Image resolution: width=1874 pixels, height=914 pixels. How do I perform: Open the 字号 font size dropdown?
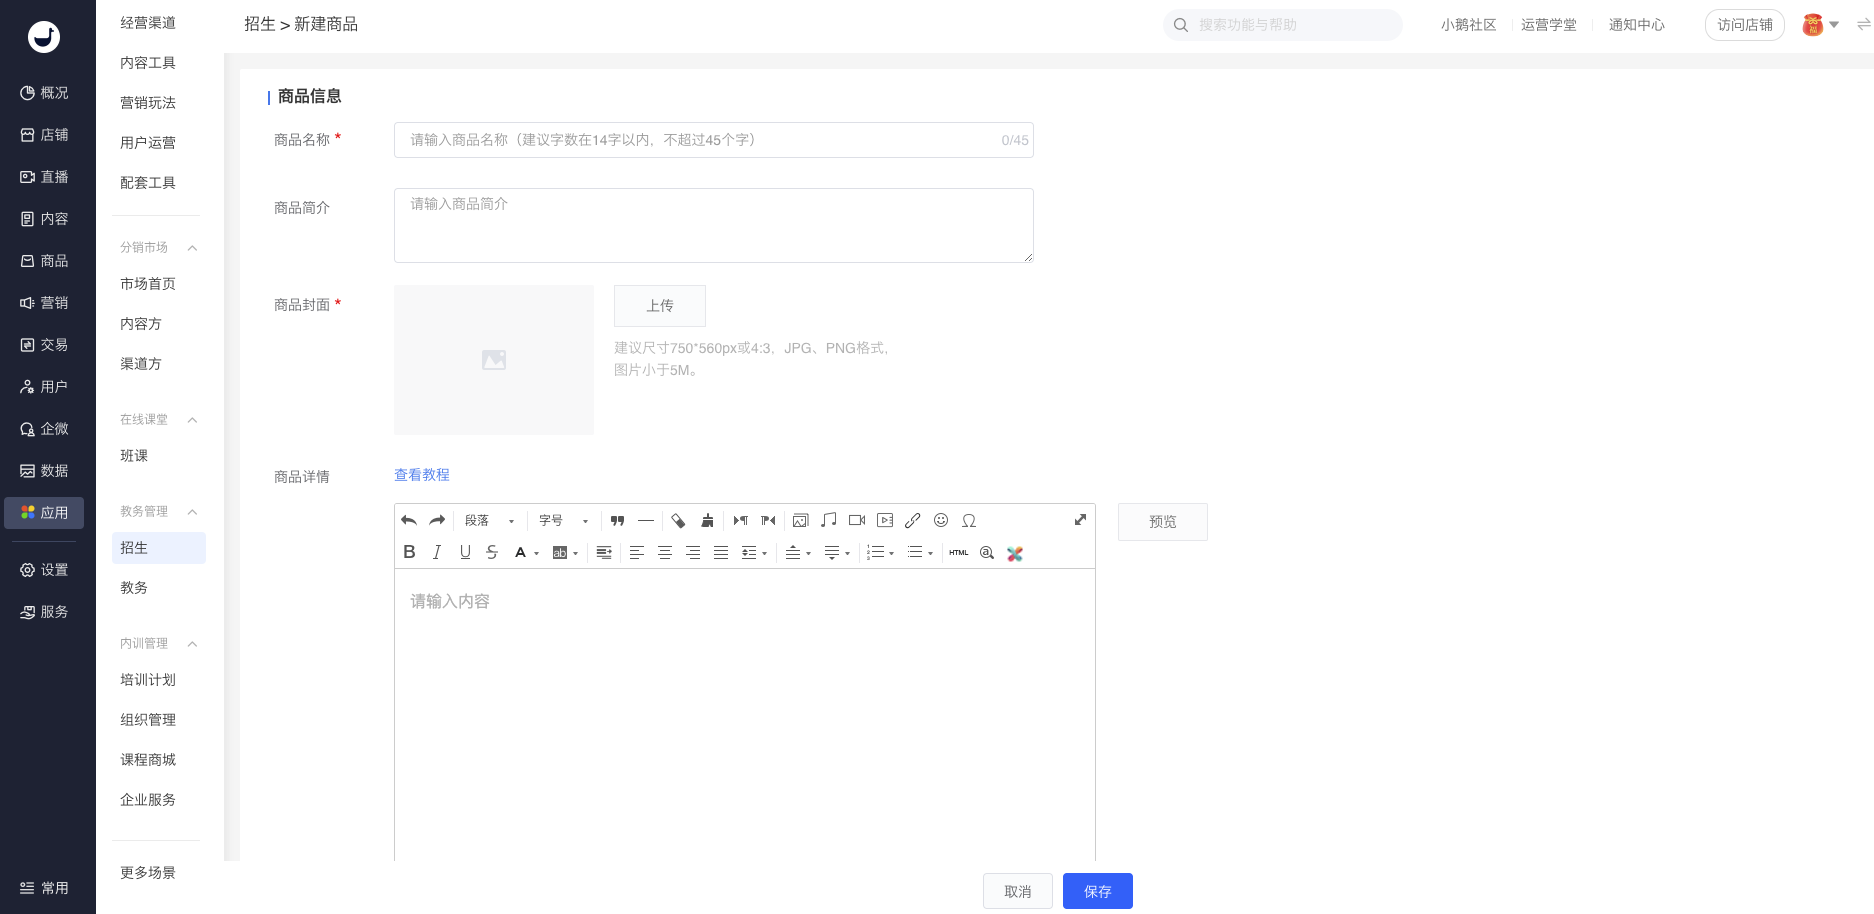coord(564,520)
